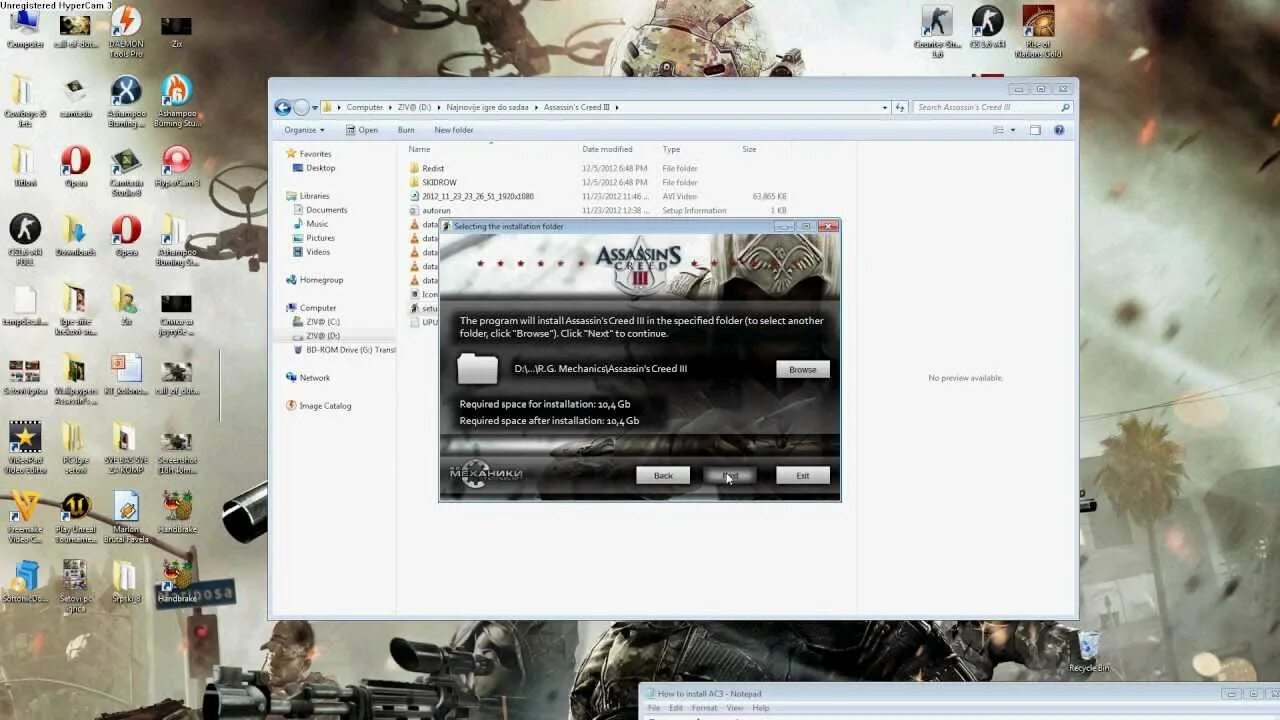Open the Music library
This screenshot has height=720, width=1280.
click(317, 224)
